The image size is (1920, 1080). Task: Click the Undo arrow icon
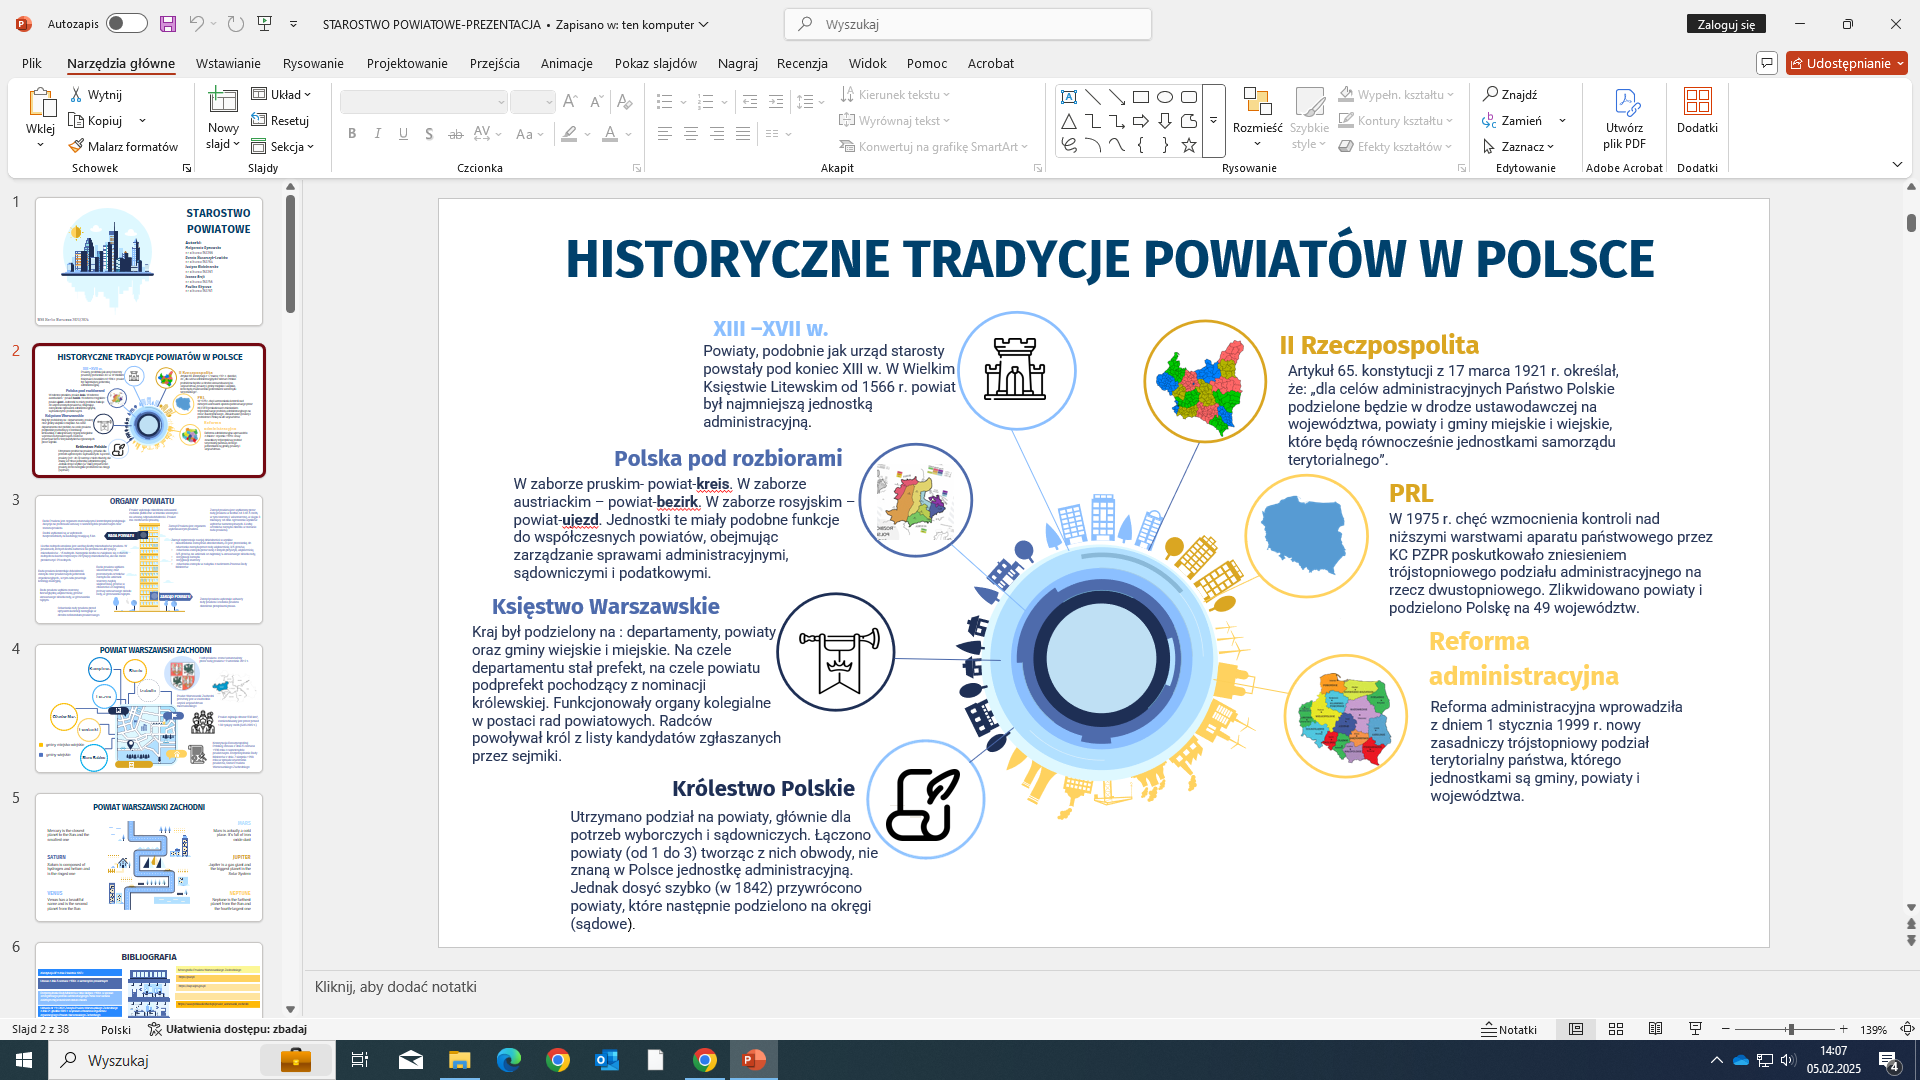pyautogui.click(x=196, y=24)
